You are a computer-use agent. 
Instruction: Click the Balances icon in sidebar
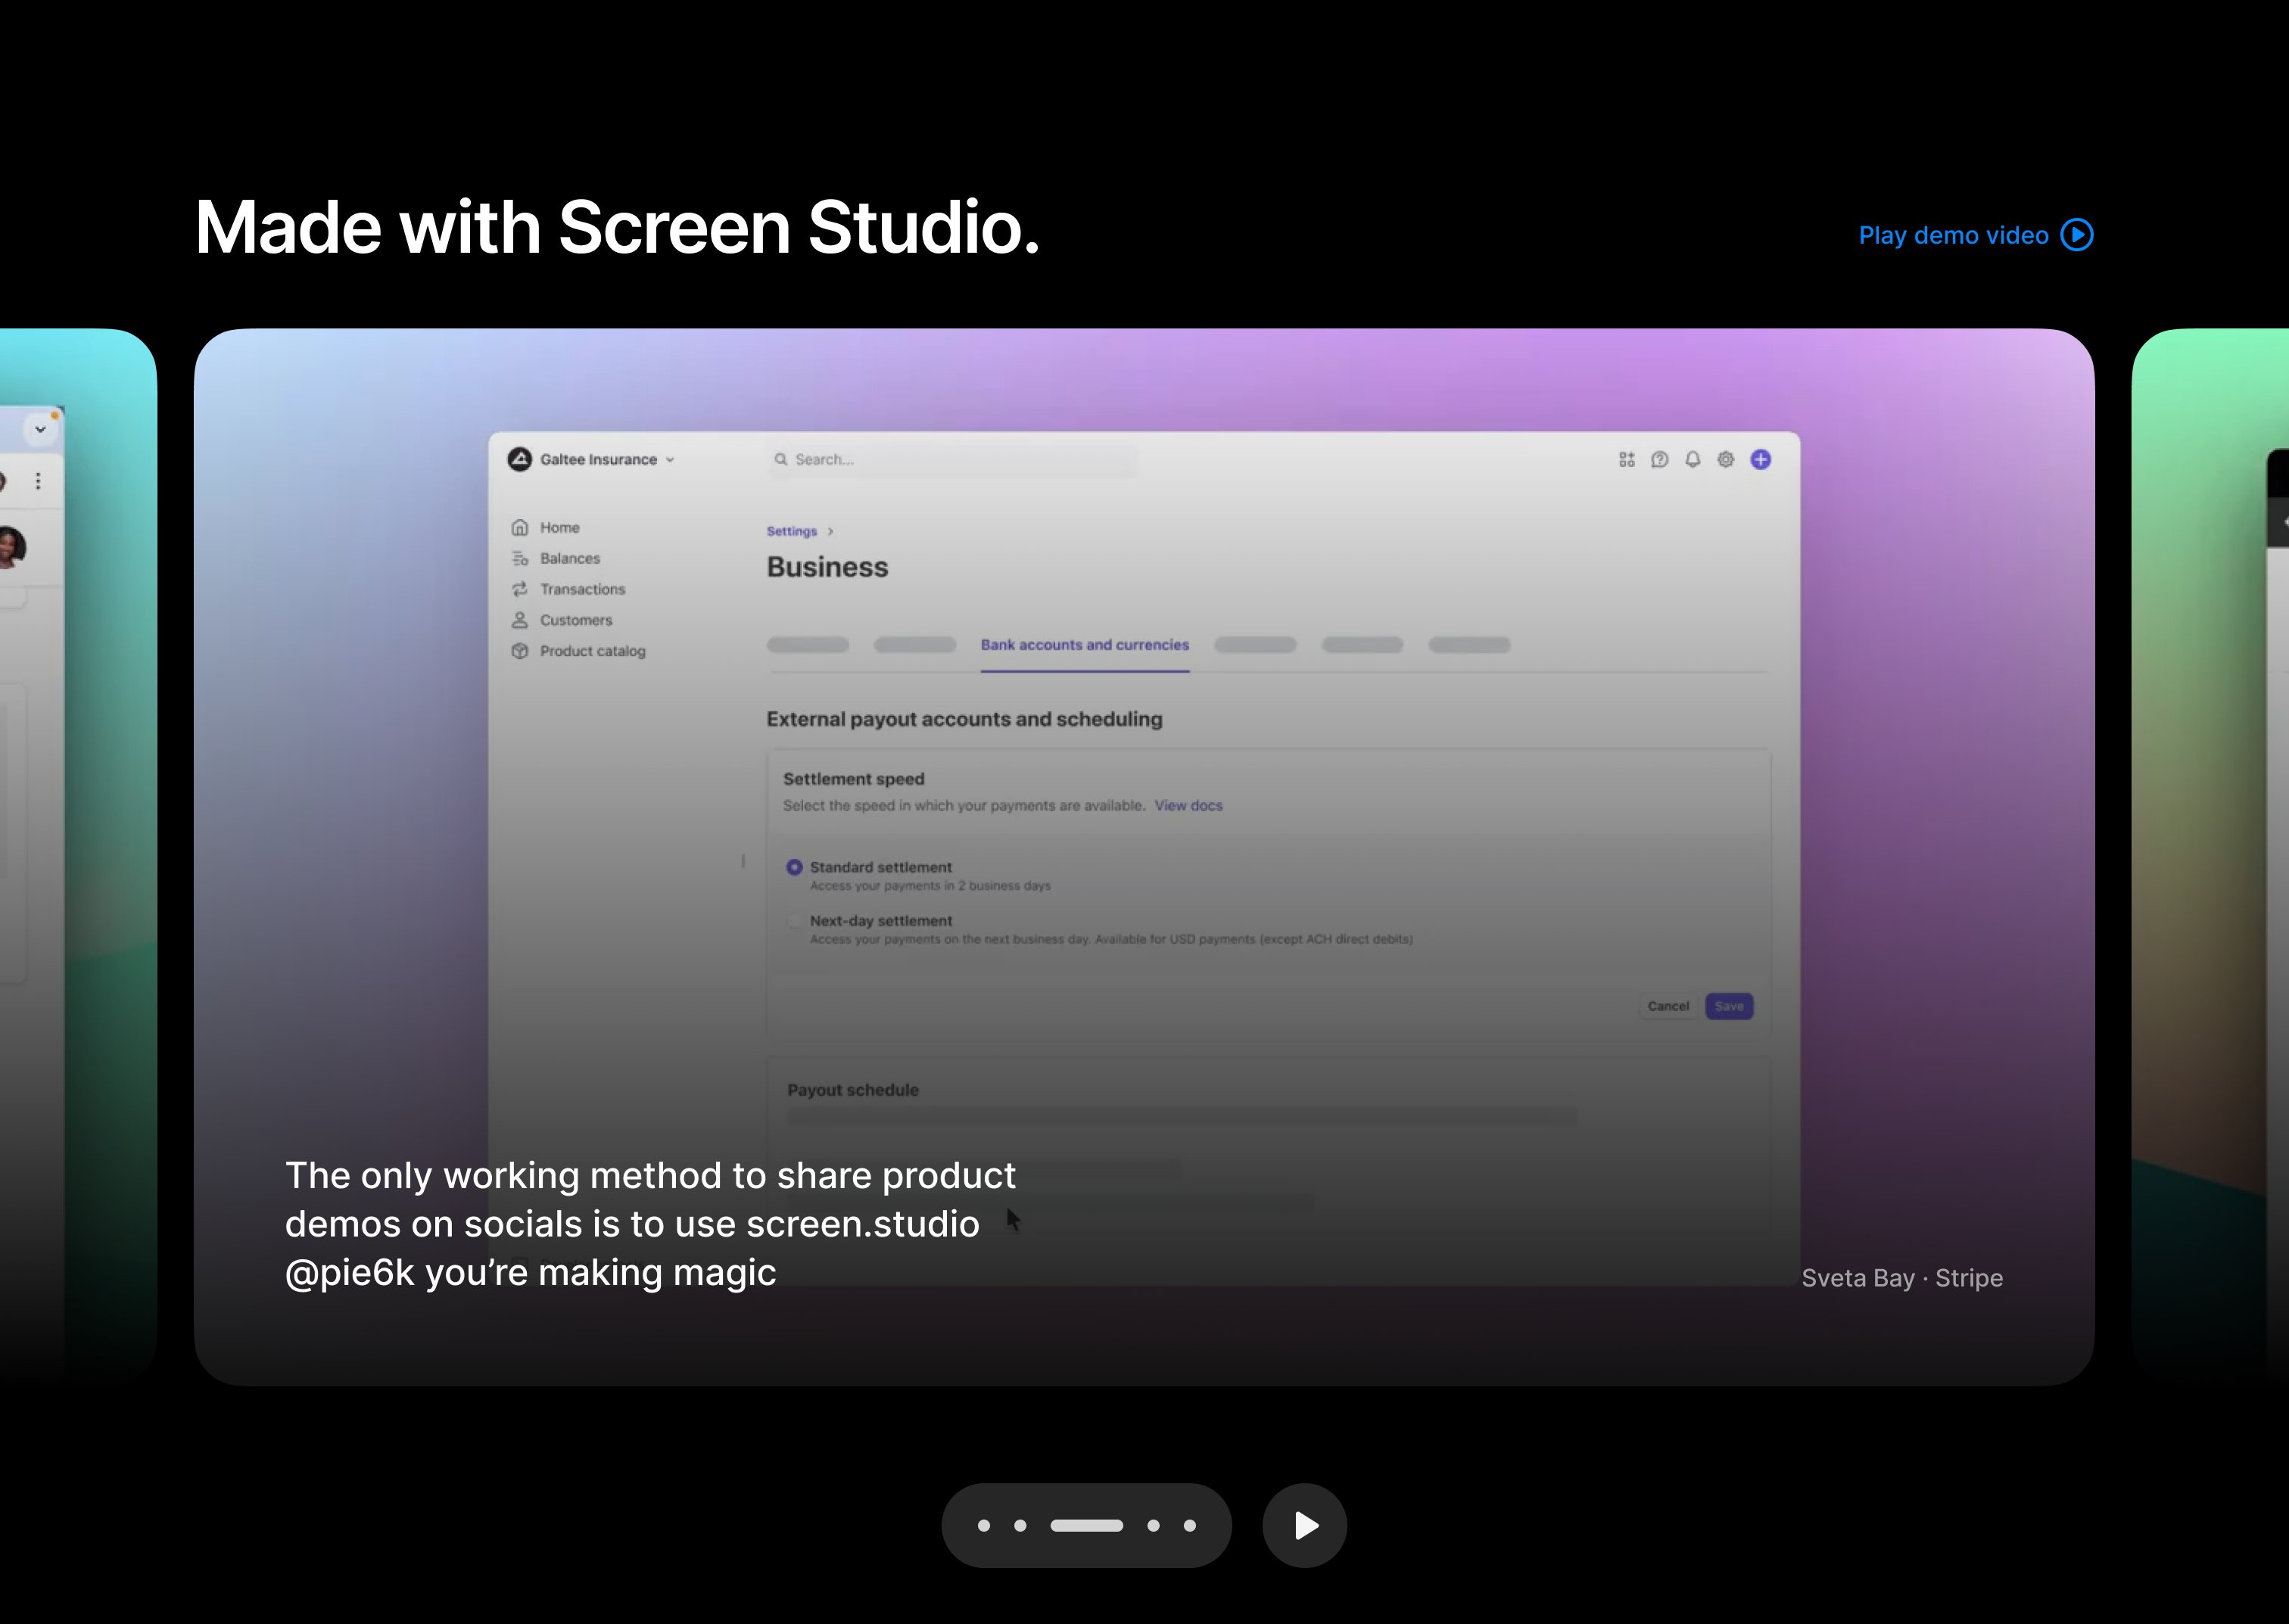tap(519, 558)
